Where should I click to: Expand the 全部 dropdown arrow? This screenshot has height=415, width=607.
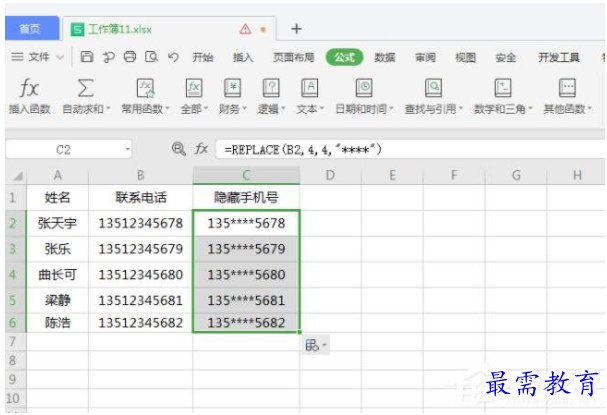click(206, 109)
